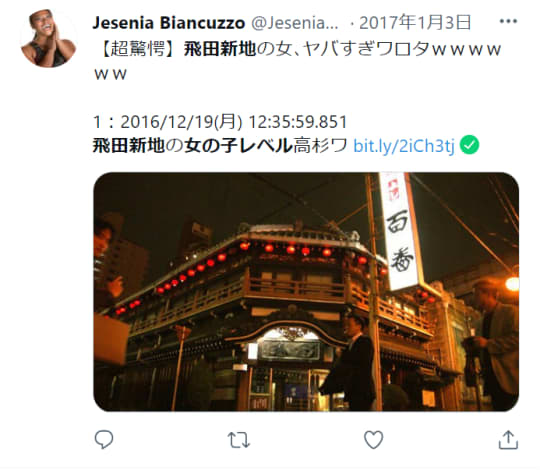Image resolution: width=540 pixels, height=474 pixels.
Task: Follow the bit.ly/2iCh3tj link
Action: tap(404, 146)
